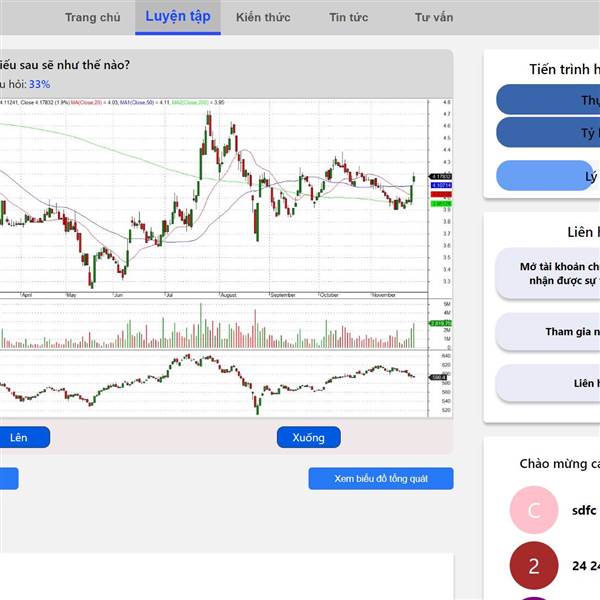
Task: Click the black current price tag
Action: tap(441, 176)
